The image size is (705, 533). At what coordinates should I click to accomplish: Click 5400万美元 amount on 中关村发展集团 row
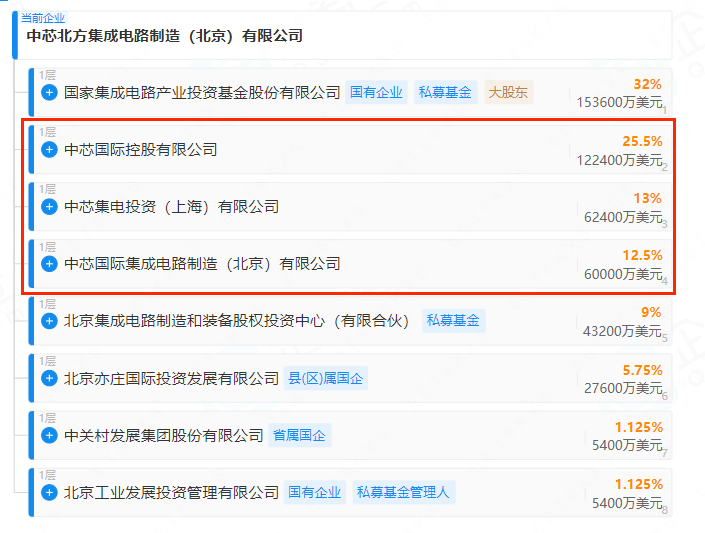627,446
